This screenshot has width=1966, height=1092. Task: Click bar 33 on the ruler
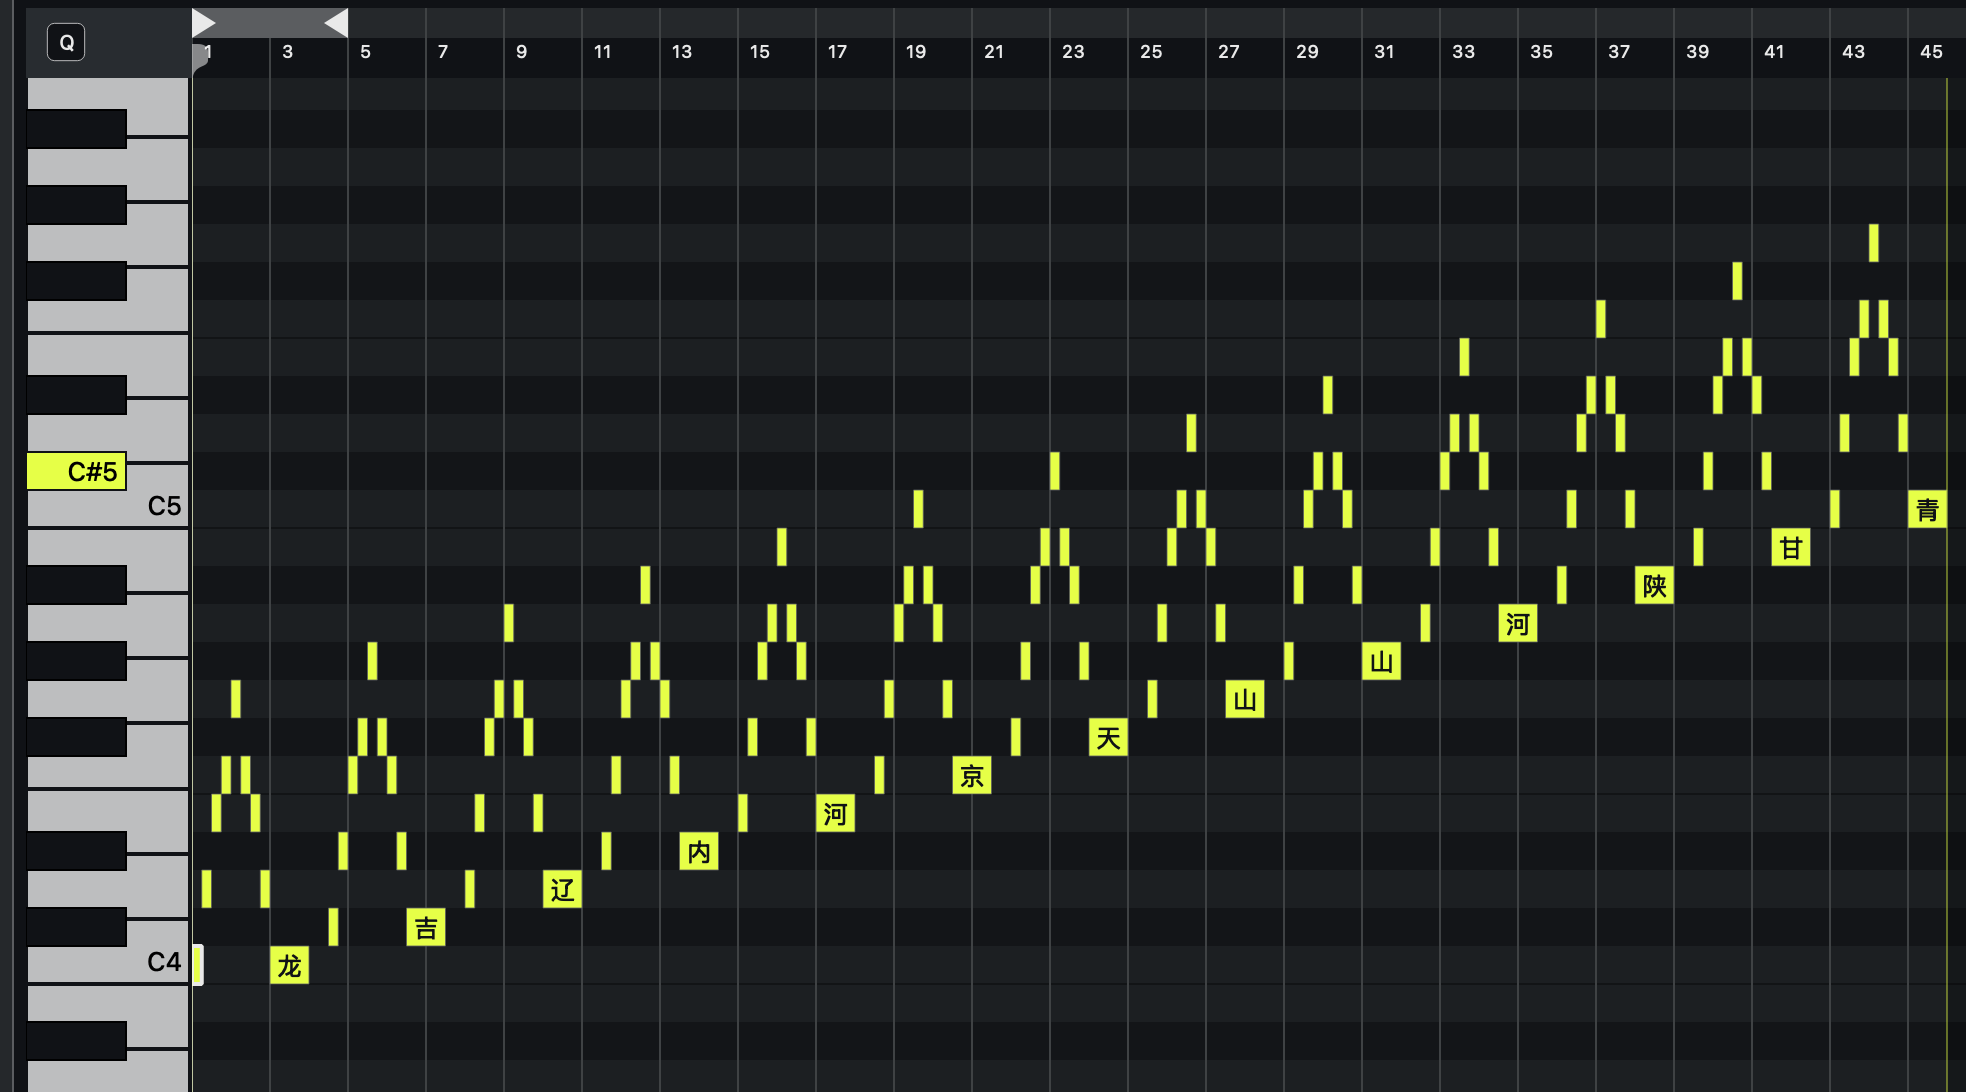coord(1462,52)
